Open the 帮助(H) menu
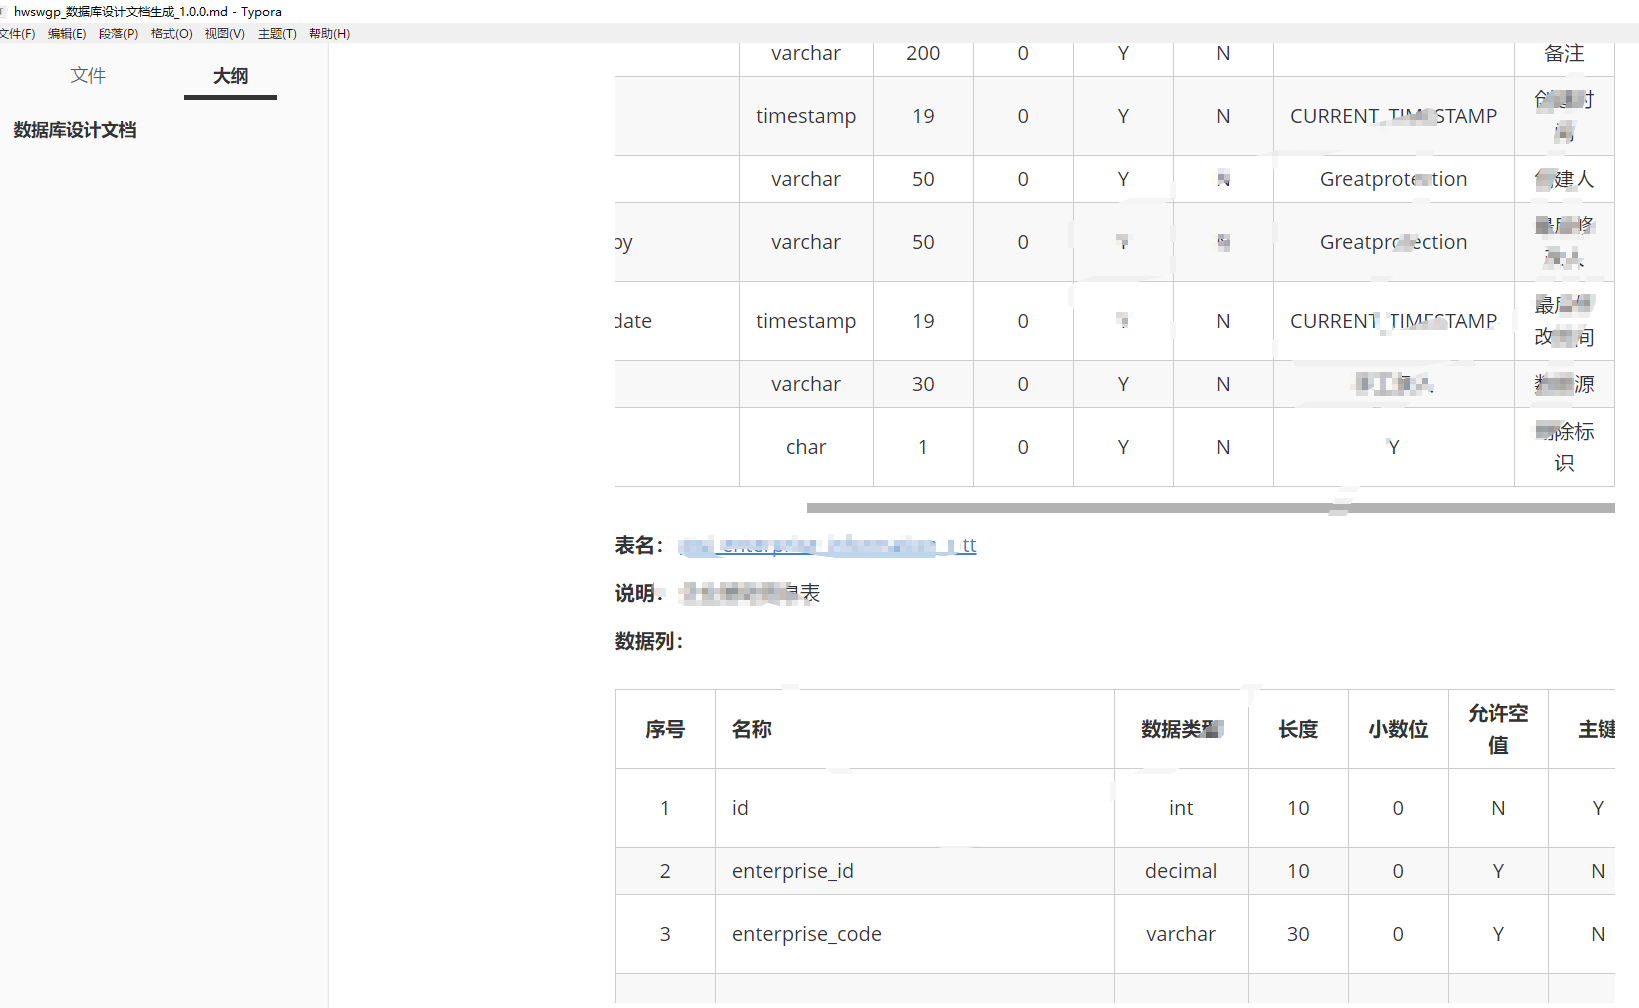The height and width of the screenshot is (1008, 1639). coord(329,33)
